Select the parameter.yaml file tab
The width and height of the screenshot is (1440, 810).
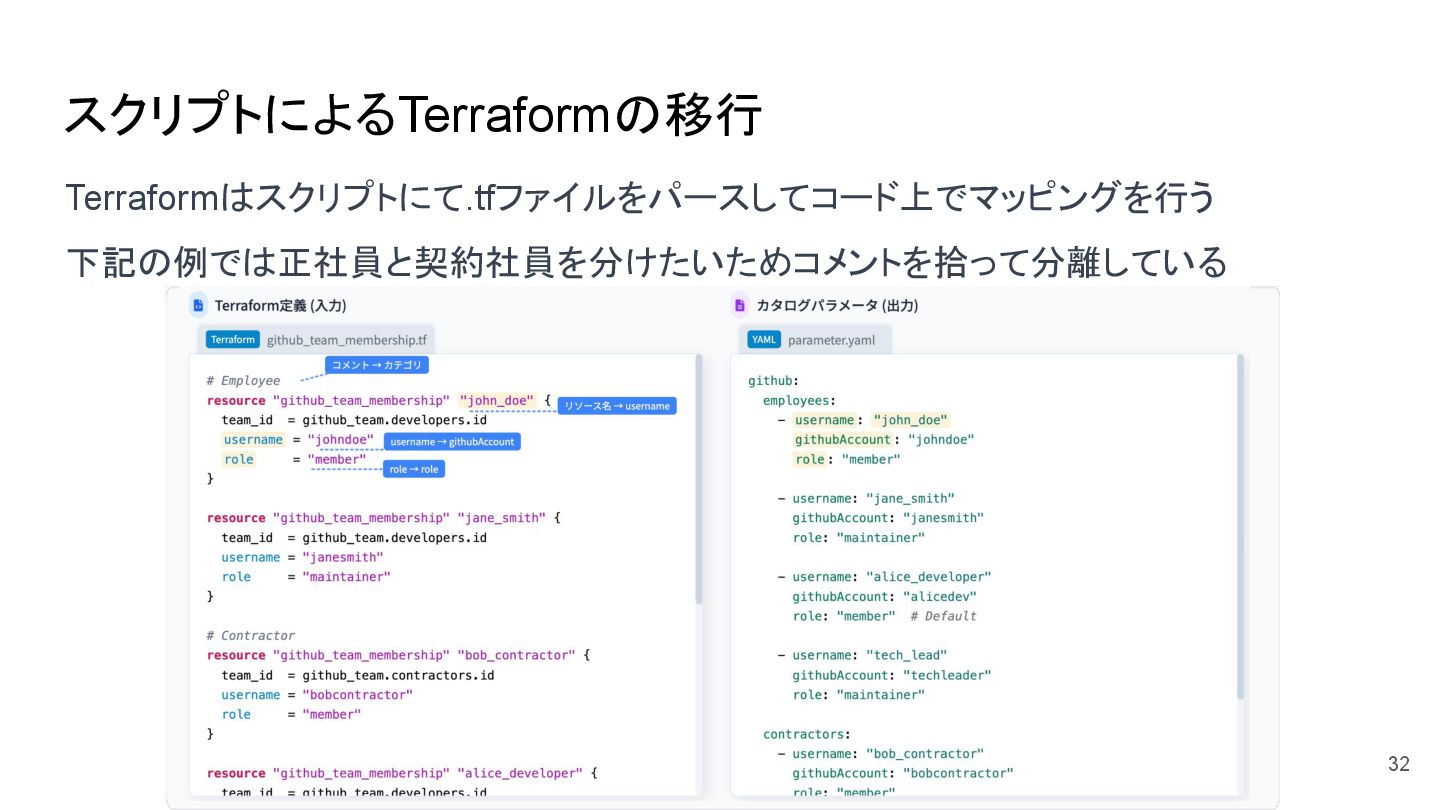click(815, 339)
